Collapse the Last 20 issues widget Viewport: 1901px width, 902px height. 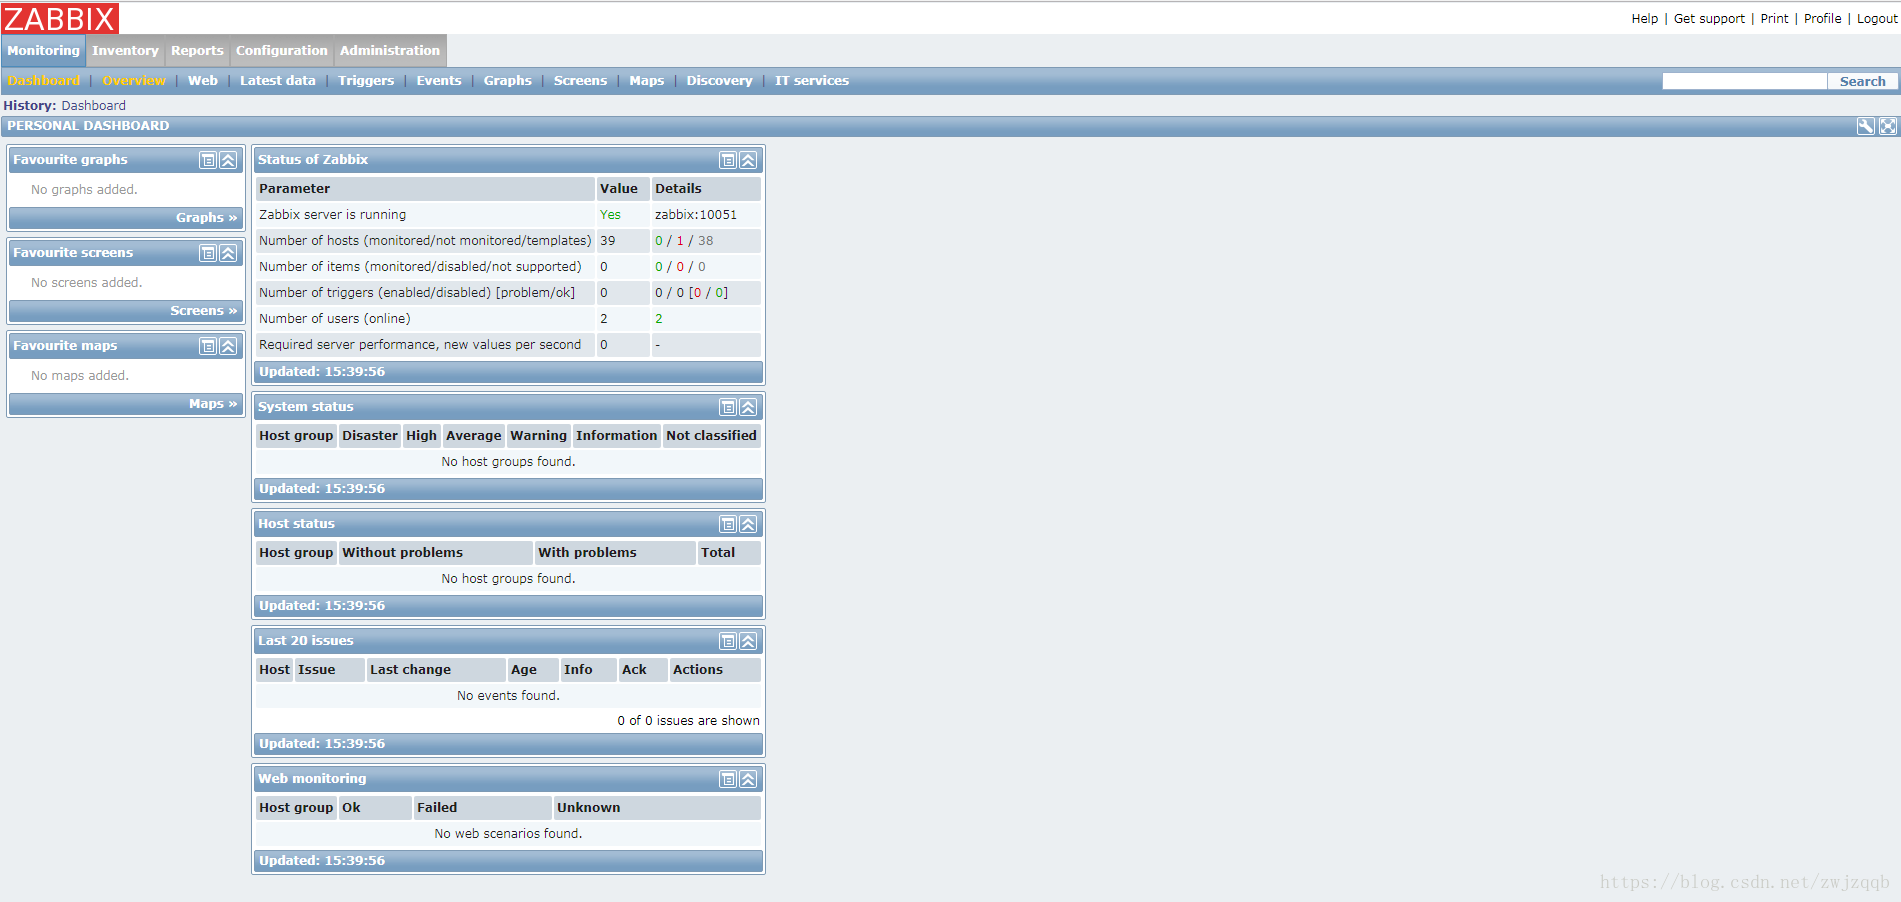point(748,641)
